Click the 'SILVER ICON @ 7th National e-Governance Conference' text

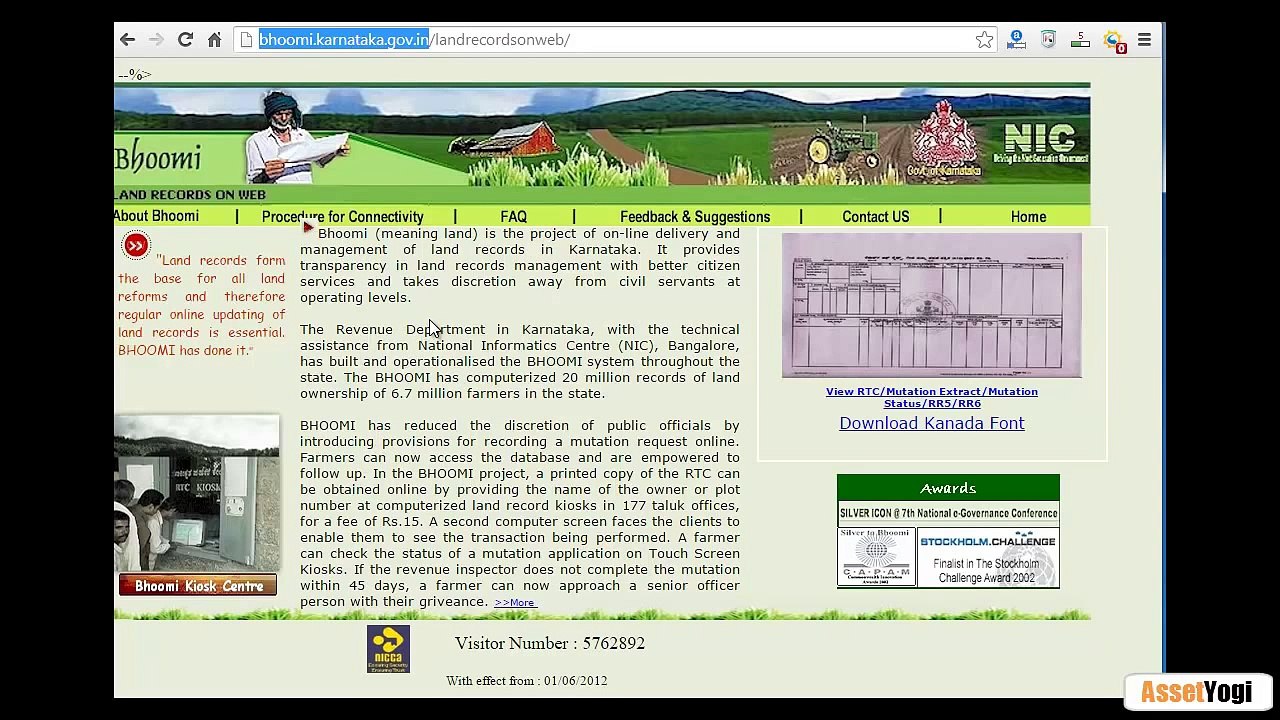[x=948, y=513]
